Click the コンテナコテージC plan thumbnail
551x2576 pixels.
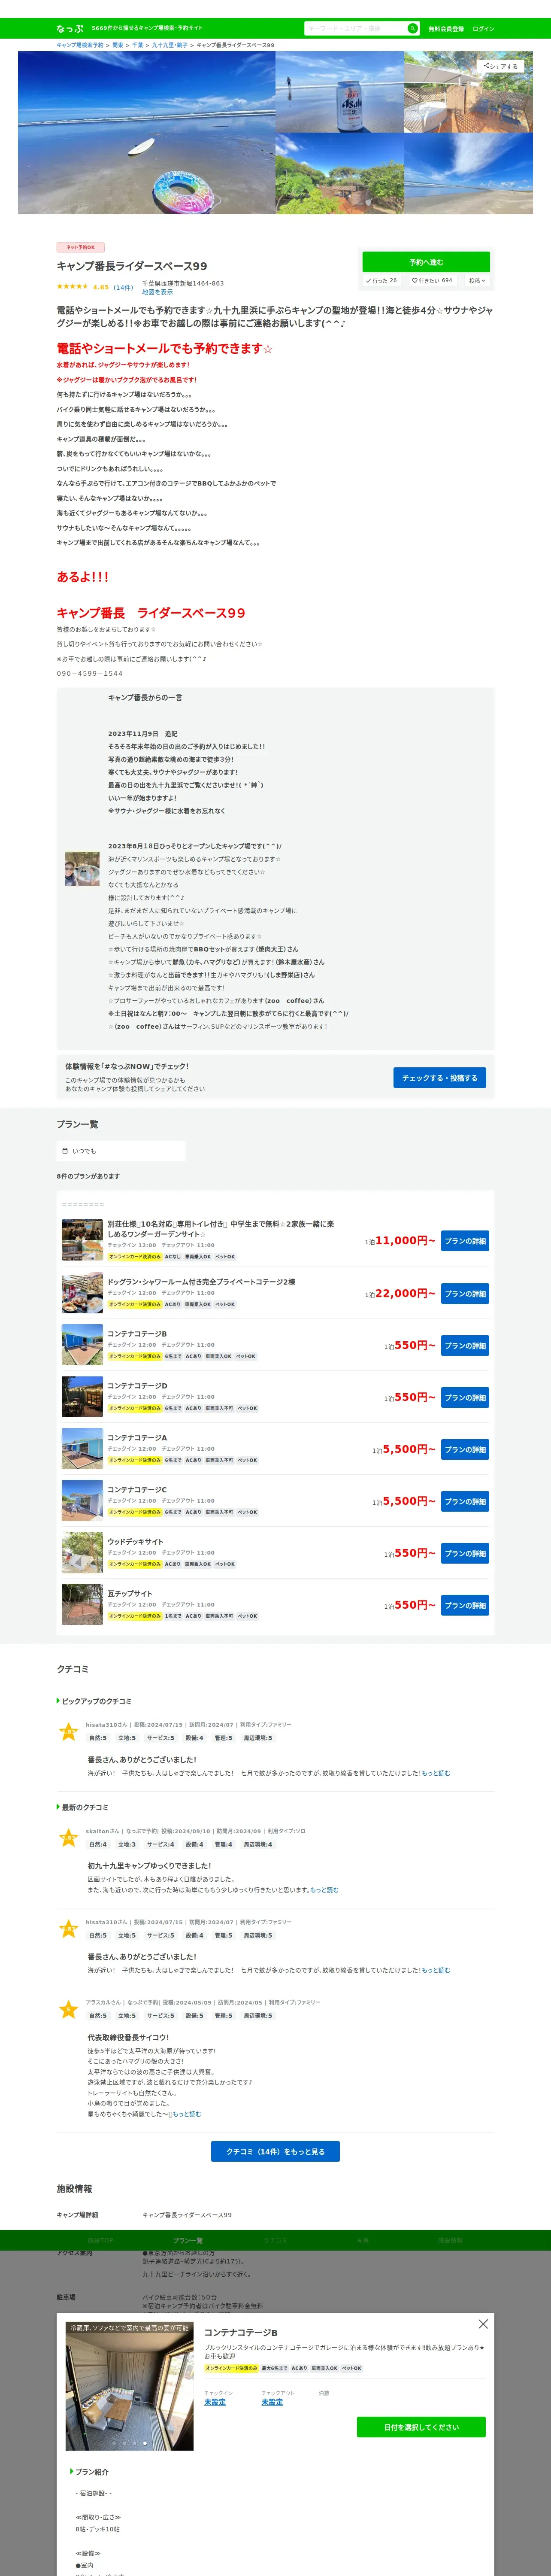(x=82, y=1501)
